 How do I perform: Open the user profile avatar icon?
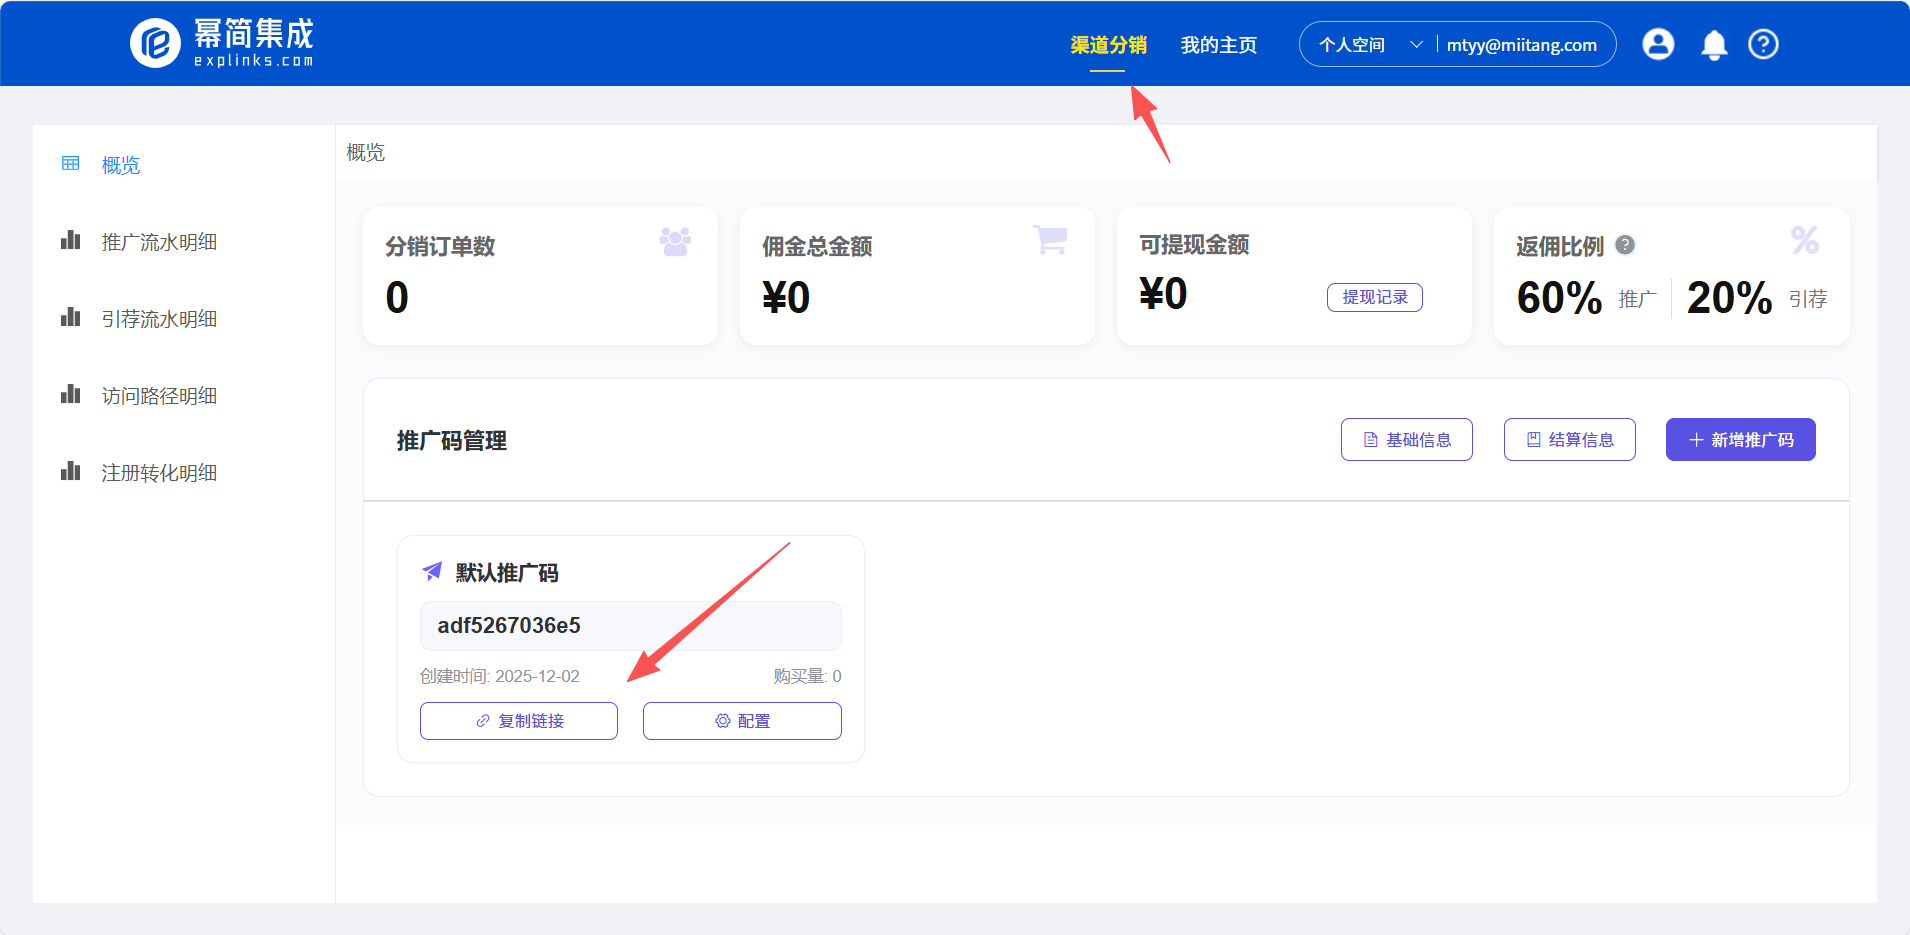[x=1657, y=43]
